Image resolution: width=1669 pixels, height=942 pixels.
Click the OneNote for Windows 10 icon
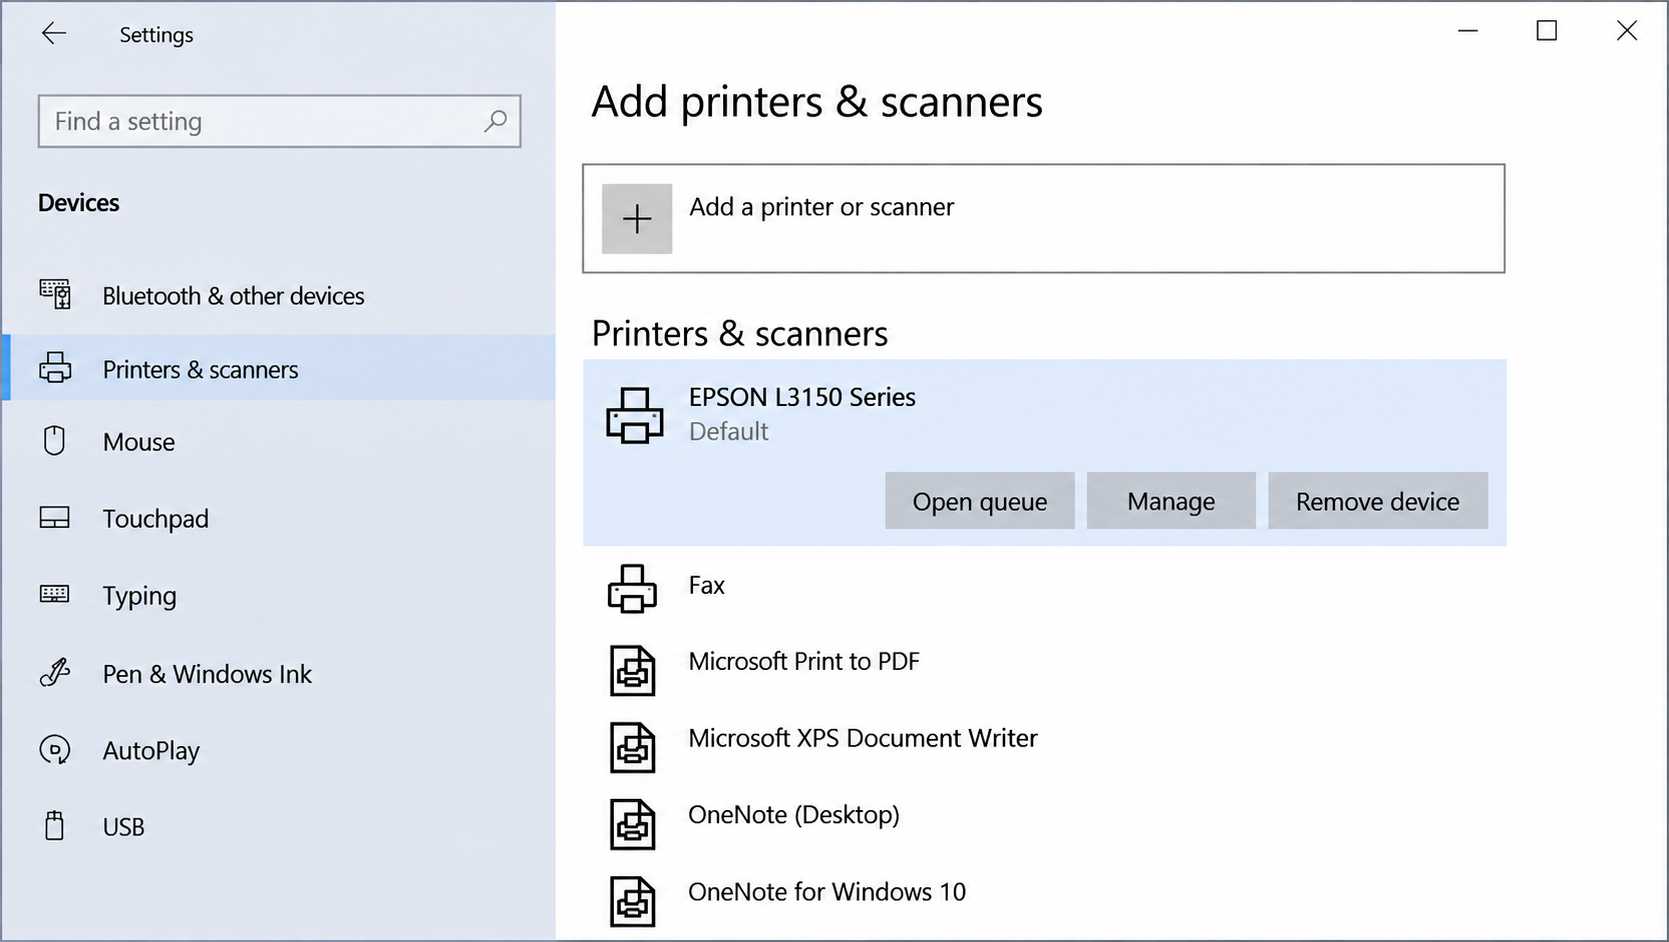tap(633, 900)
